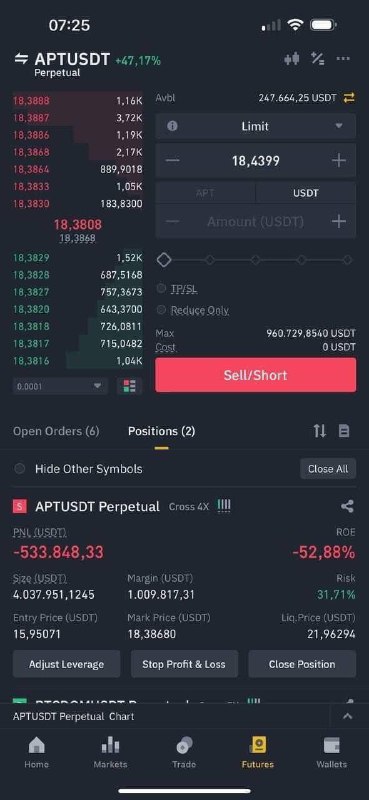Enable the Reduce Only option
Image resolution: width=369 pixels, height=800 pixels.
[192, 310]
